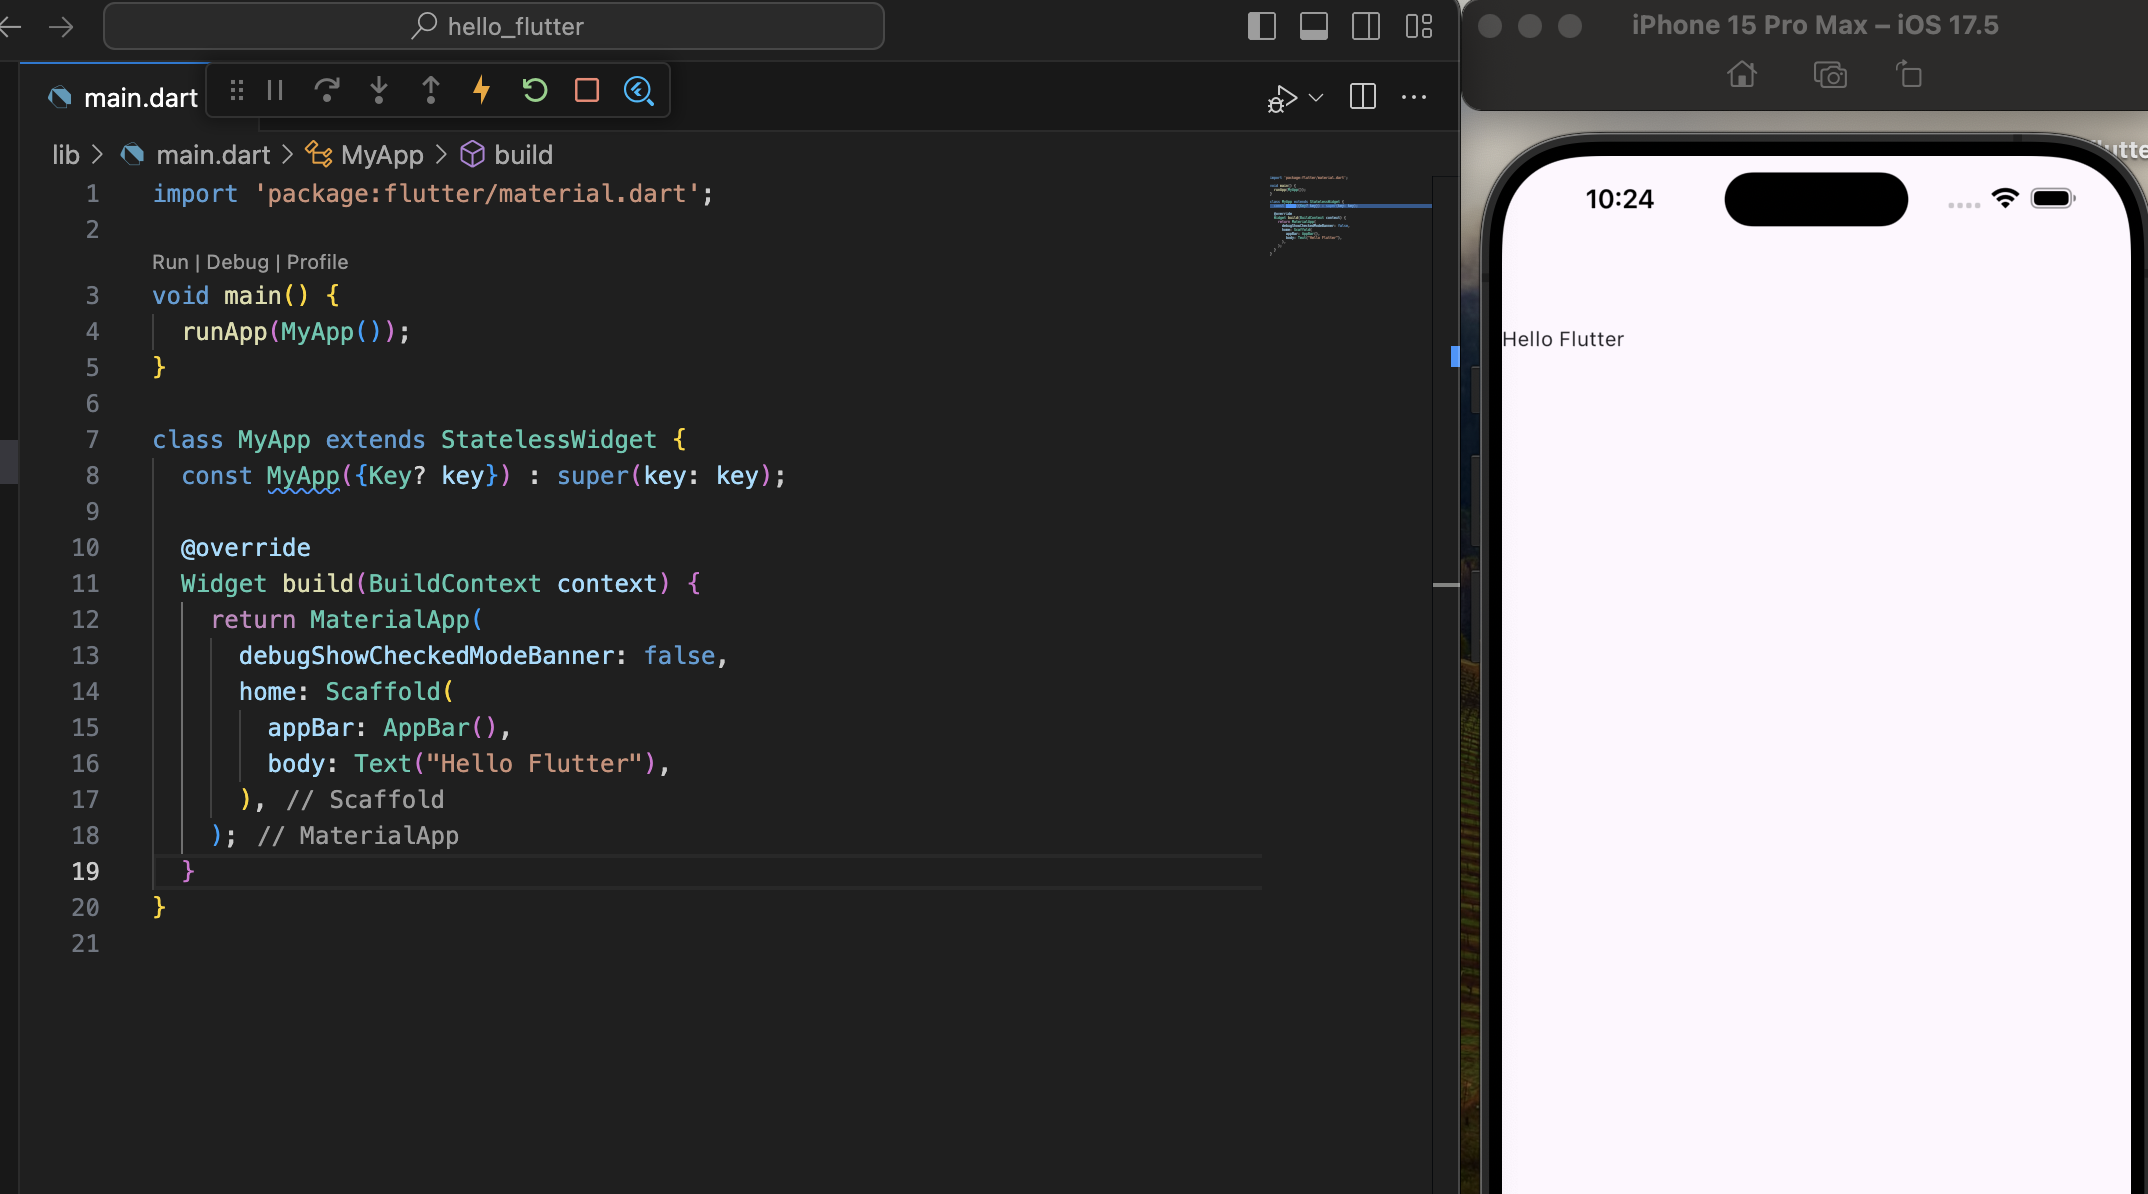Viewport: 2148px width, 1194px height.
Task: Click the green Hot Restart icon
Action: [x=535, y=91]
